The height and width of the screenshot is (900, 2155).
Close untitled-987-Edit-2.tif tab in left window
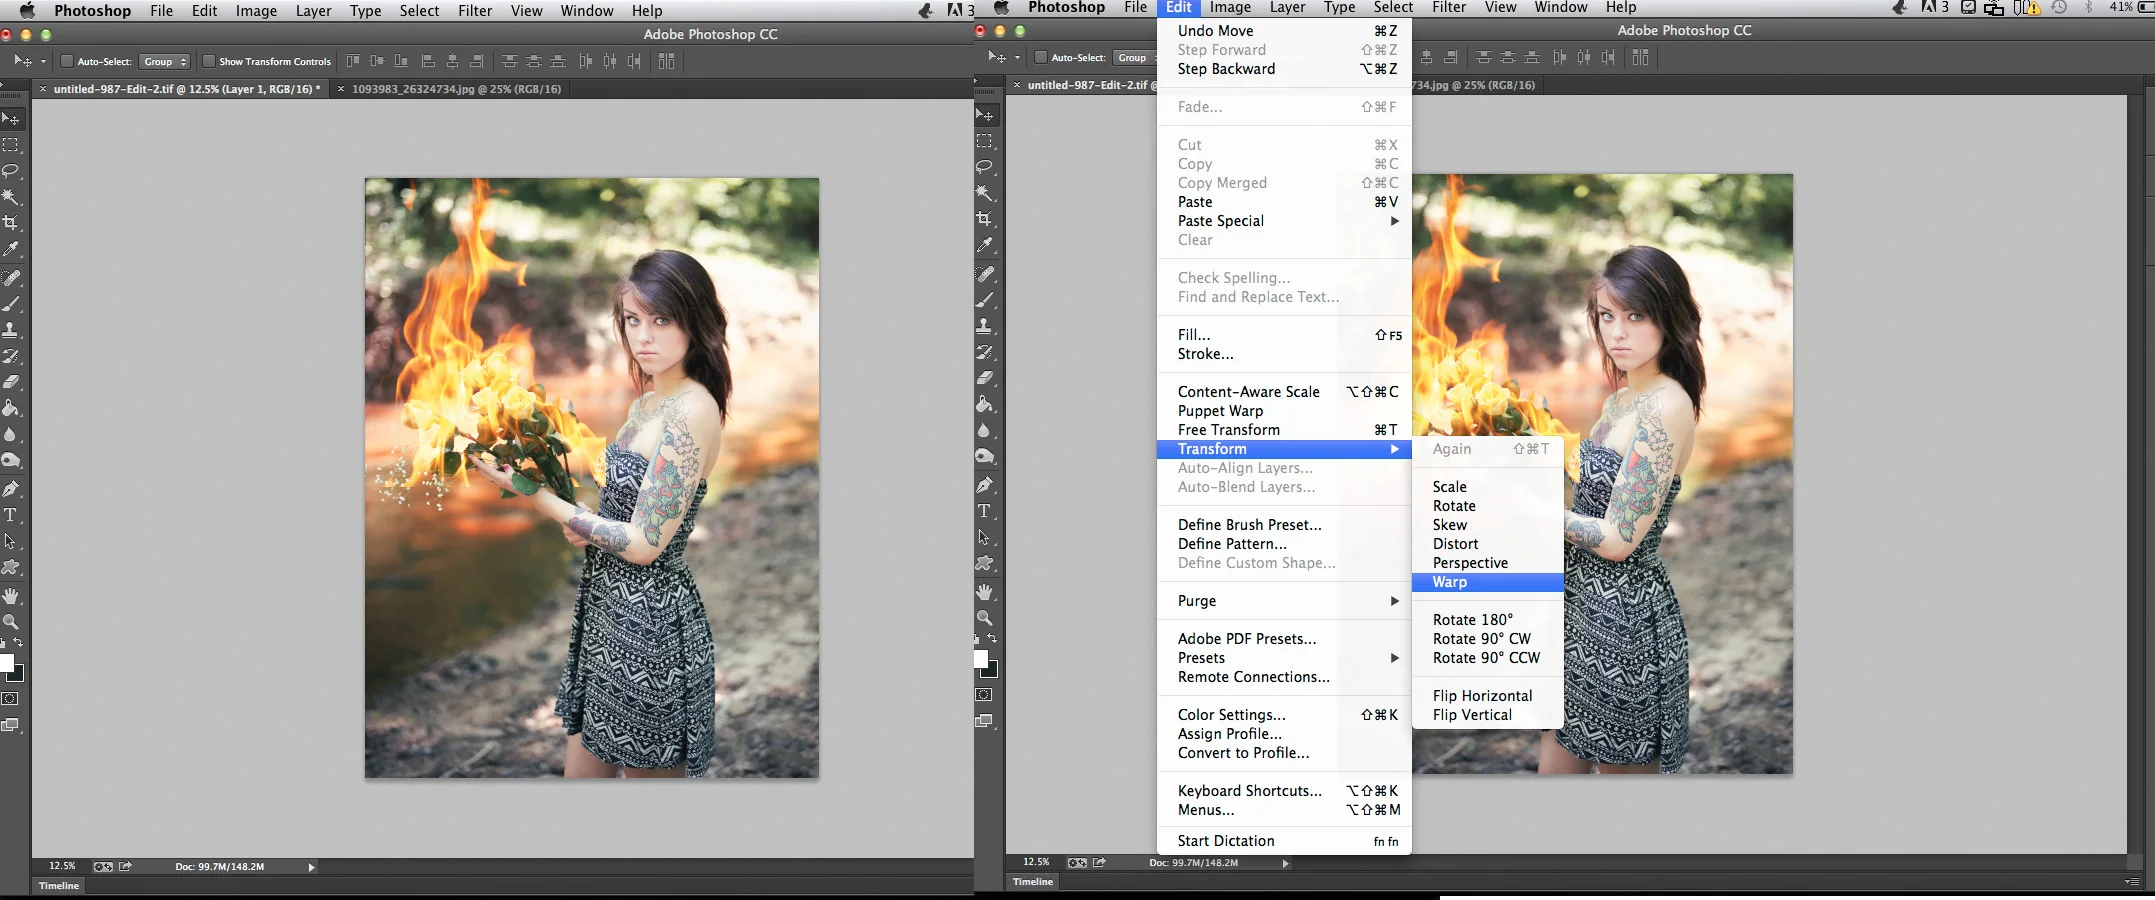(42, 89)
